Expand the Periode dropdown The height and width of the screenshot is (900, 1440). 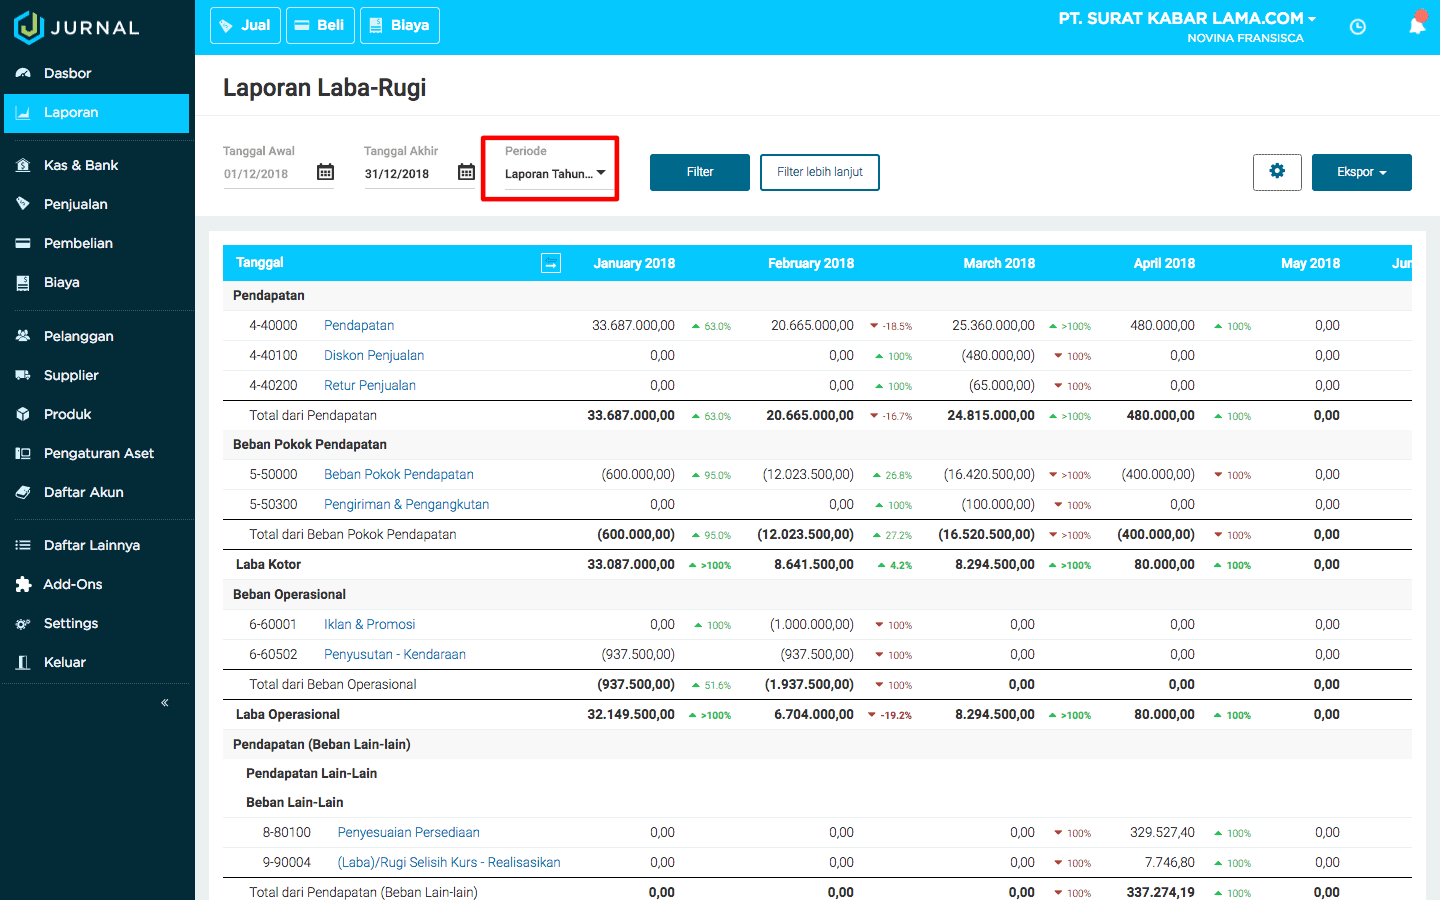coord(555,173)
